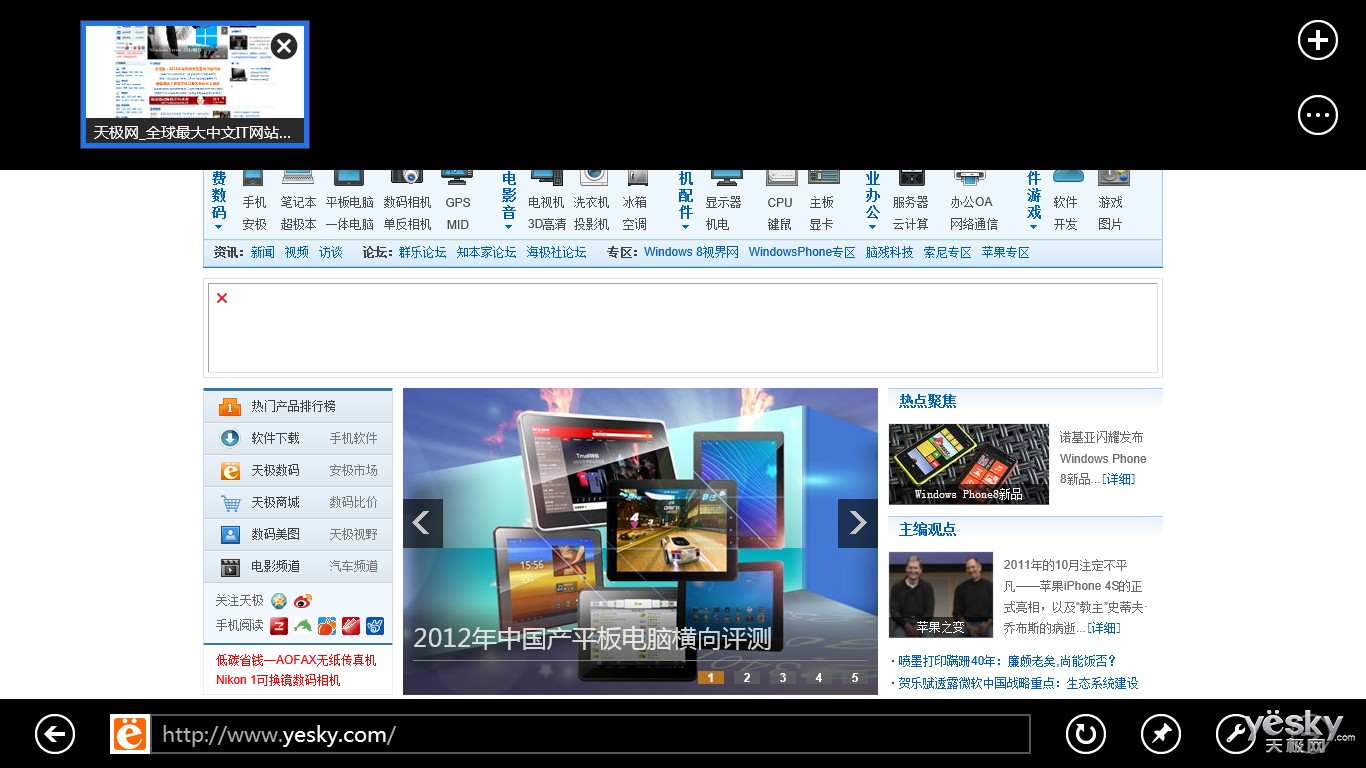
Task: Click 软件下载 download icon
Action: point(230,438)
